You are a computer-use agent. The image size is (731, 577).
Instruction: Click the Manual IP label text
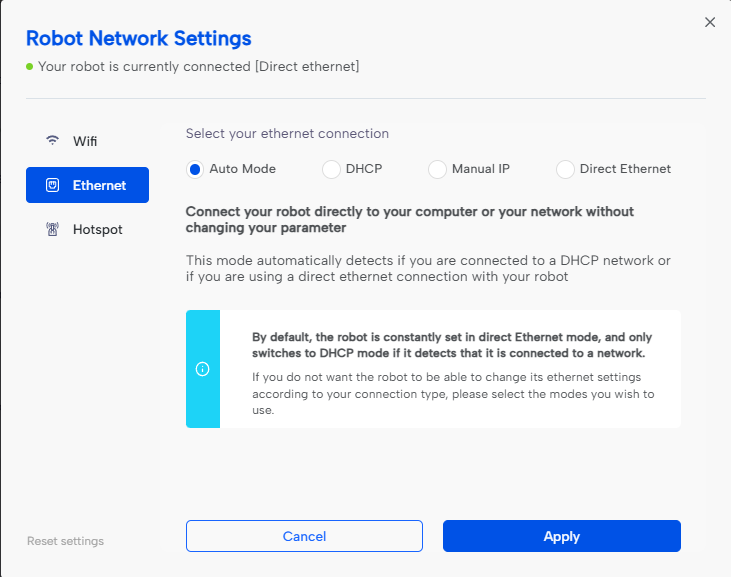(480, 169)
